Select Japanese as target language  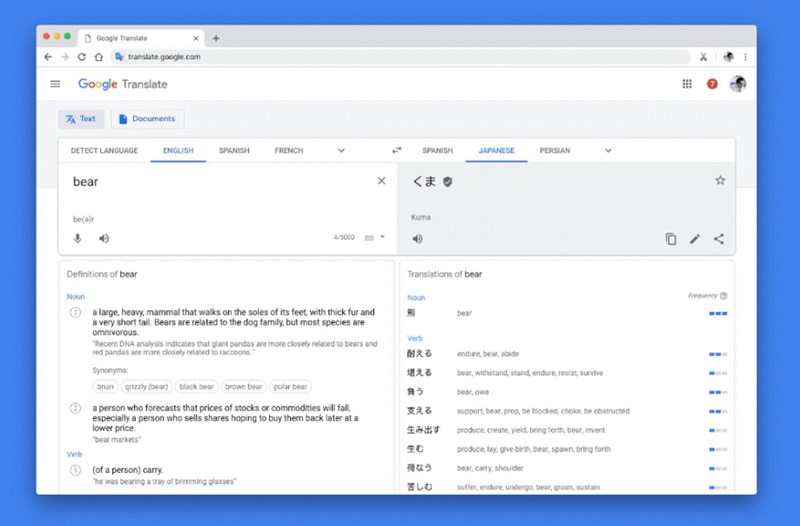pyautogui.click(x=496, y=151)
